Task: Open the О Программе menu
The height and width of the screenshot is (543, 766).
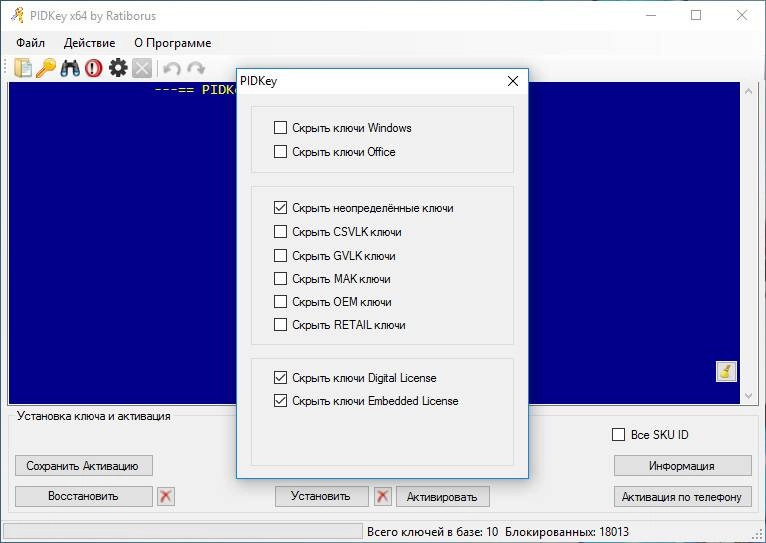Action: tap(172, 43)
